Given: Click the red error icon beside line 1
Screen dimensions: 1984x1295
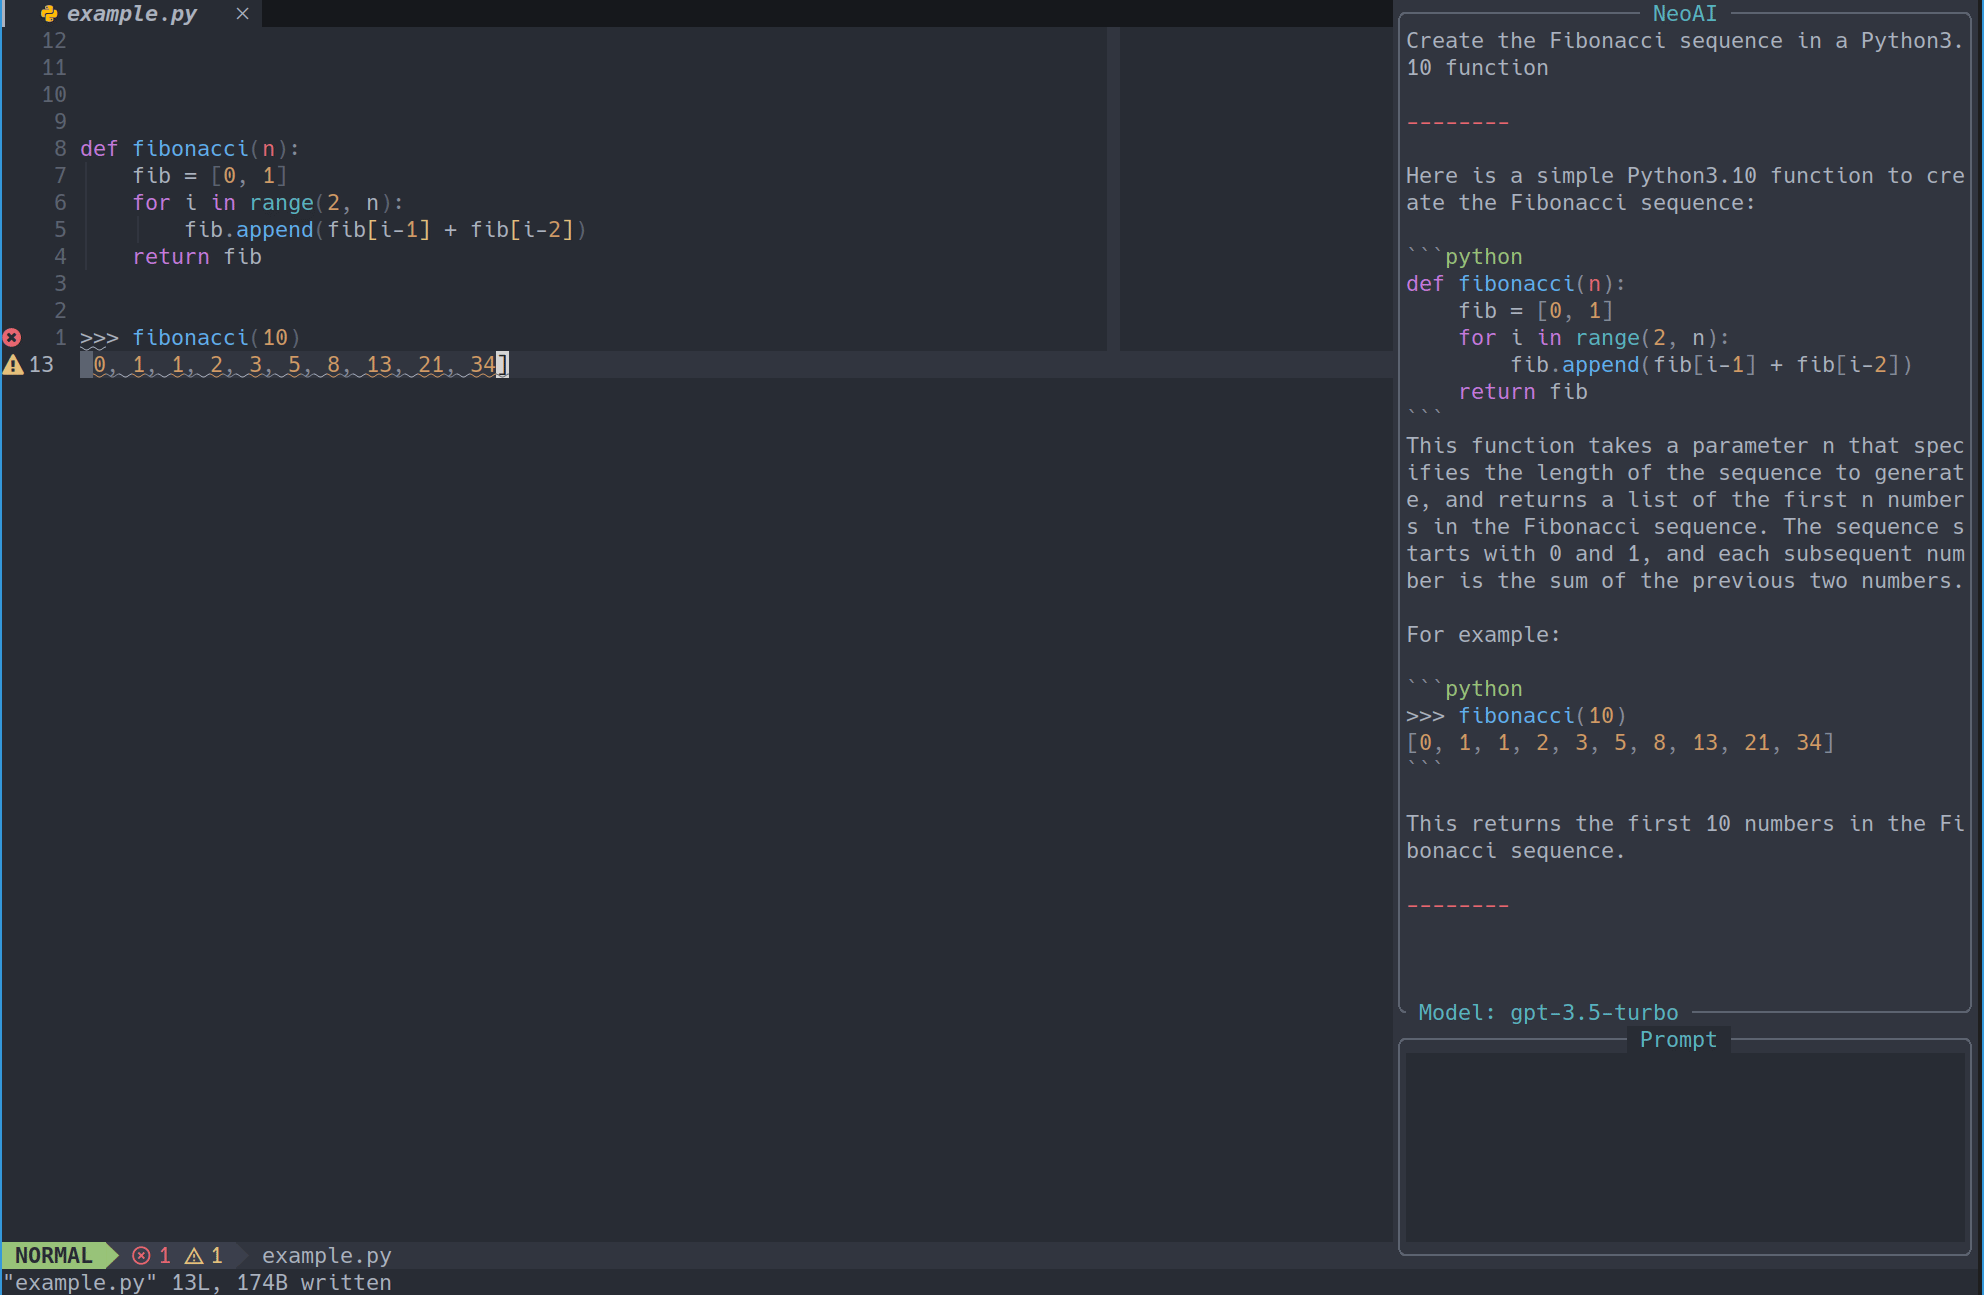Looking at the screenshot, I should click(x=12, y=337).
